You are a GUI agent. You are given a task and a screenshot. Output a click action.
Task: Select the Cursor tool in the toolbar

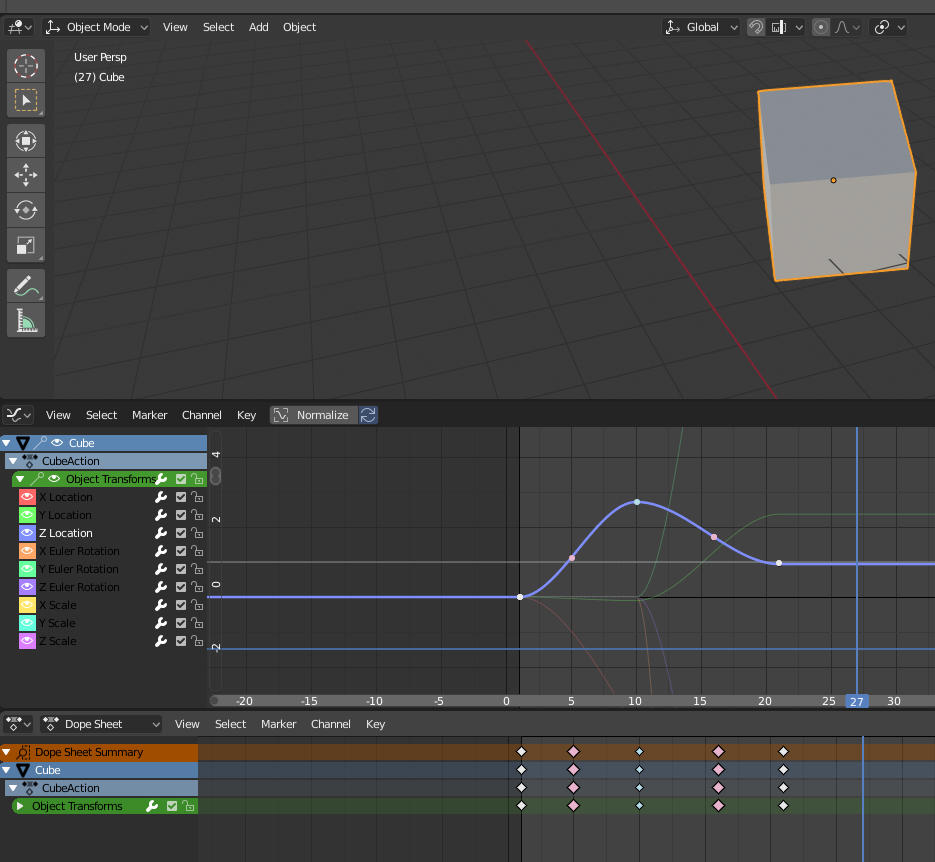(x=26, y=66)
